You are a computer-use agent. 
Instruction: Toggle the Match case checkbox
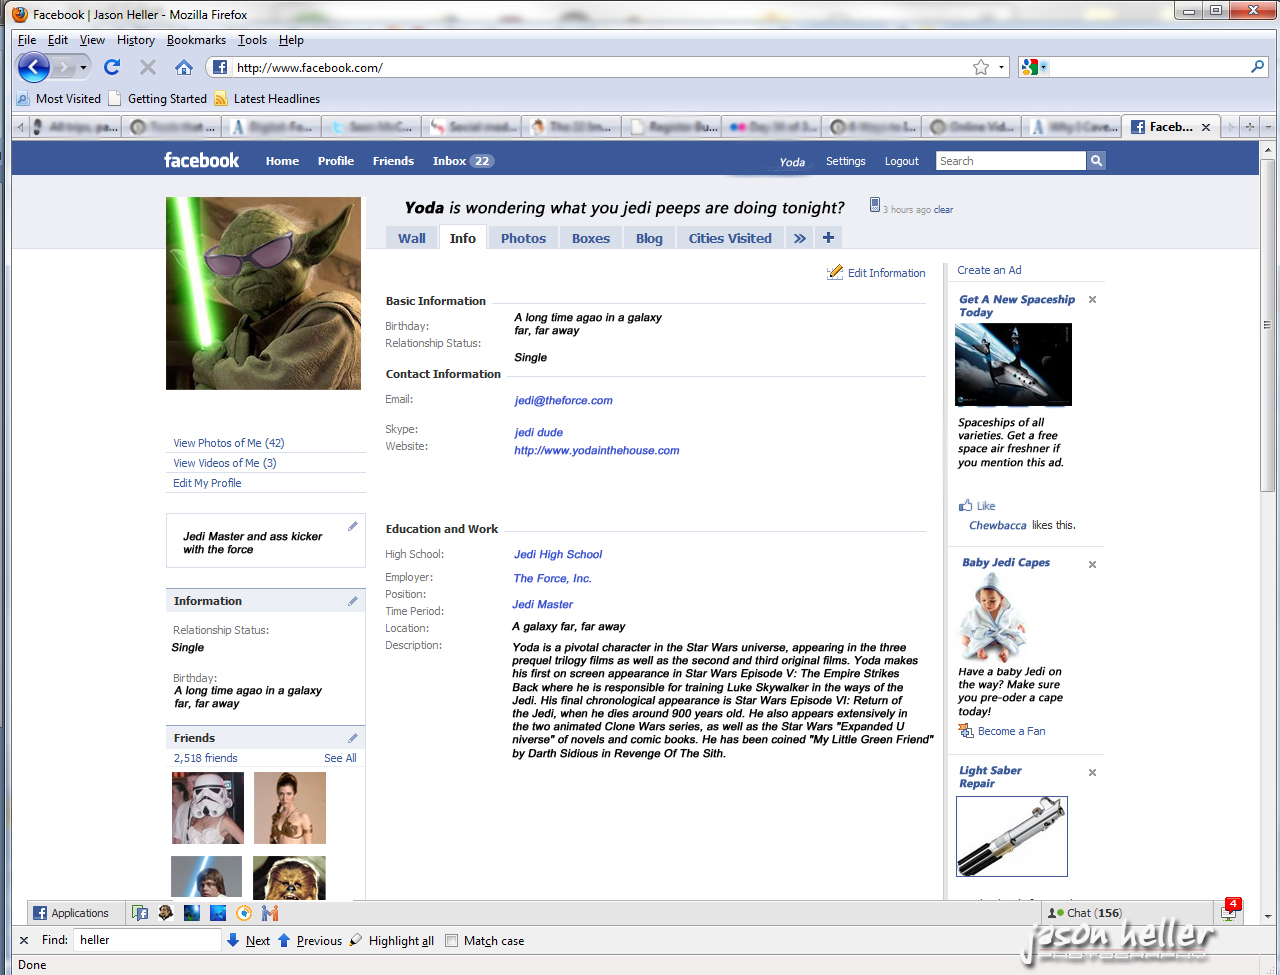click(x=452, y=941)
